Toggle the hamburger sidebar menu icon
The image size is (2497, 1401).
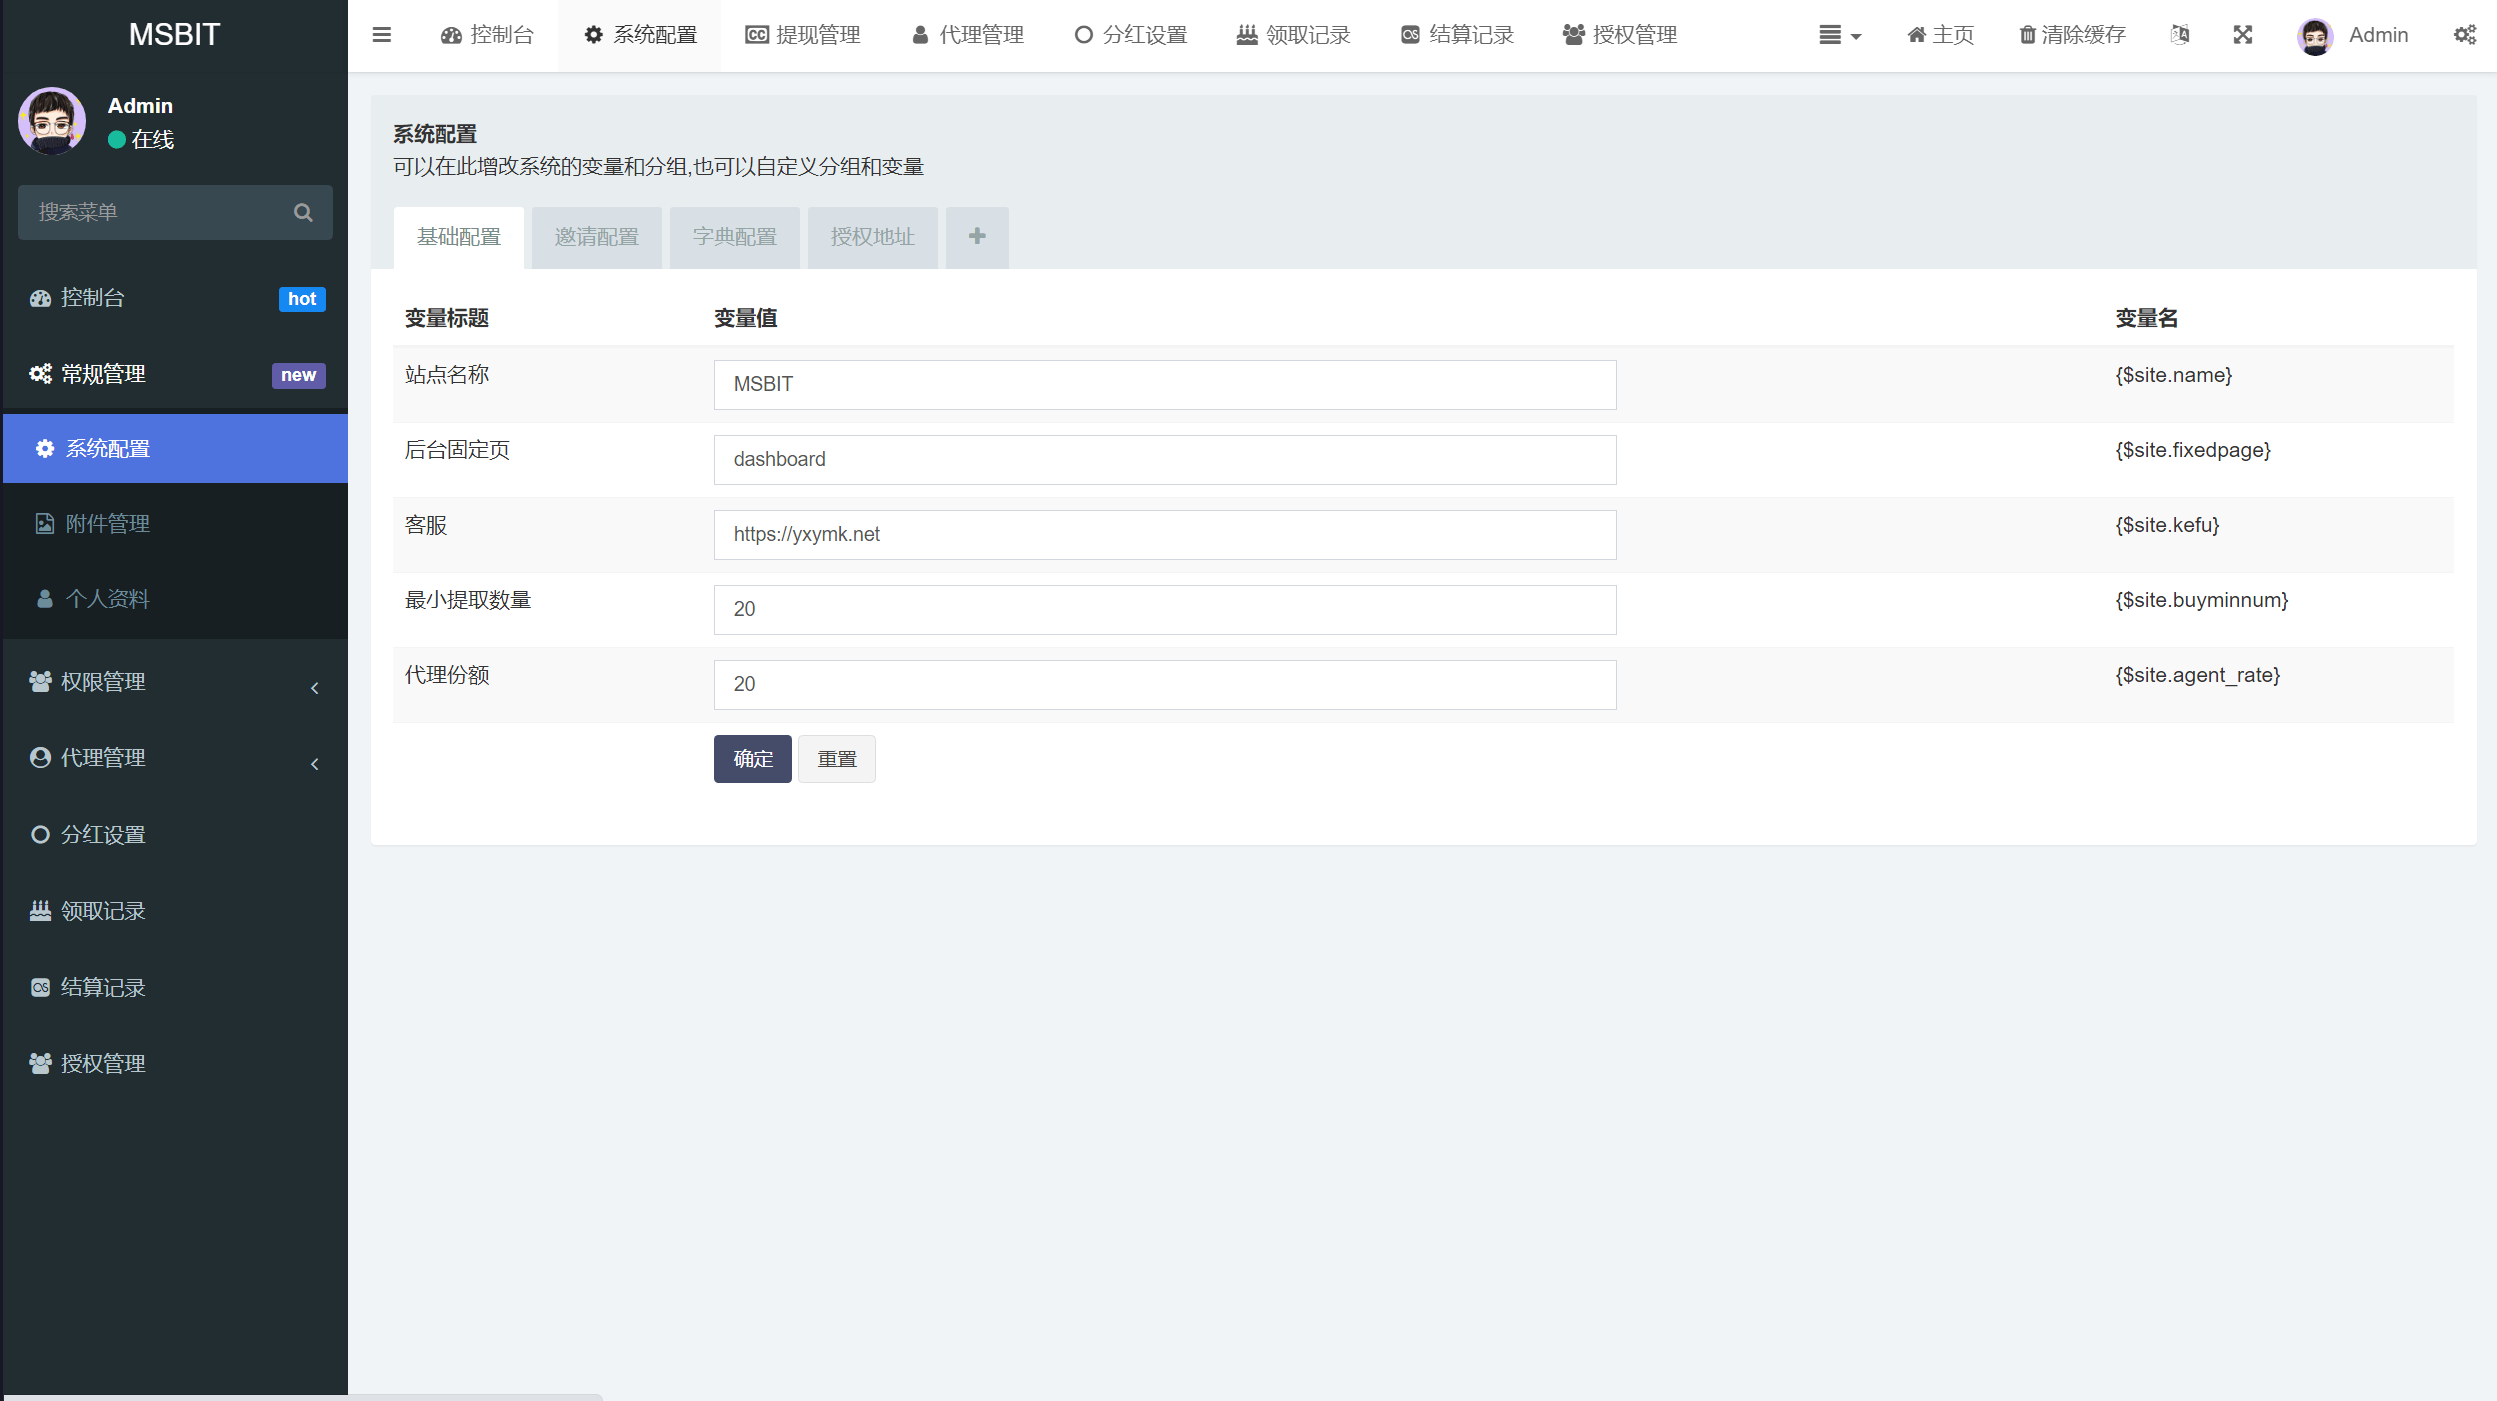[x=381, y=35]
